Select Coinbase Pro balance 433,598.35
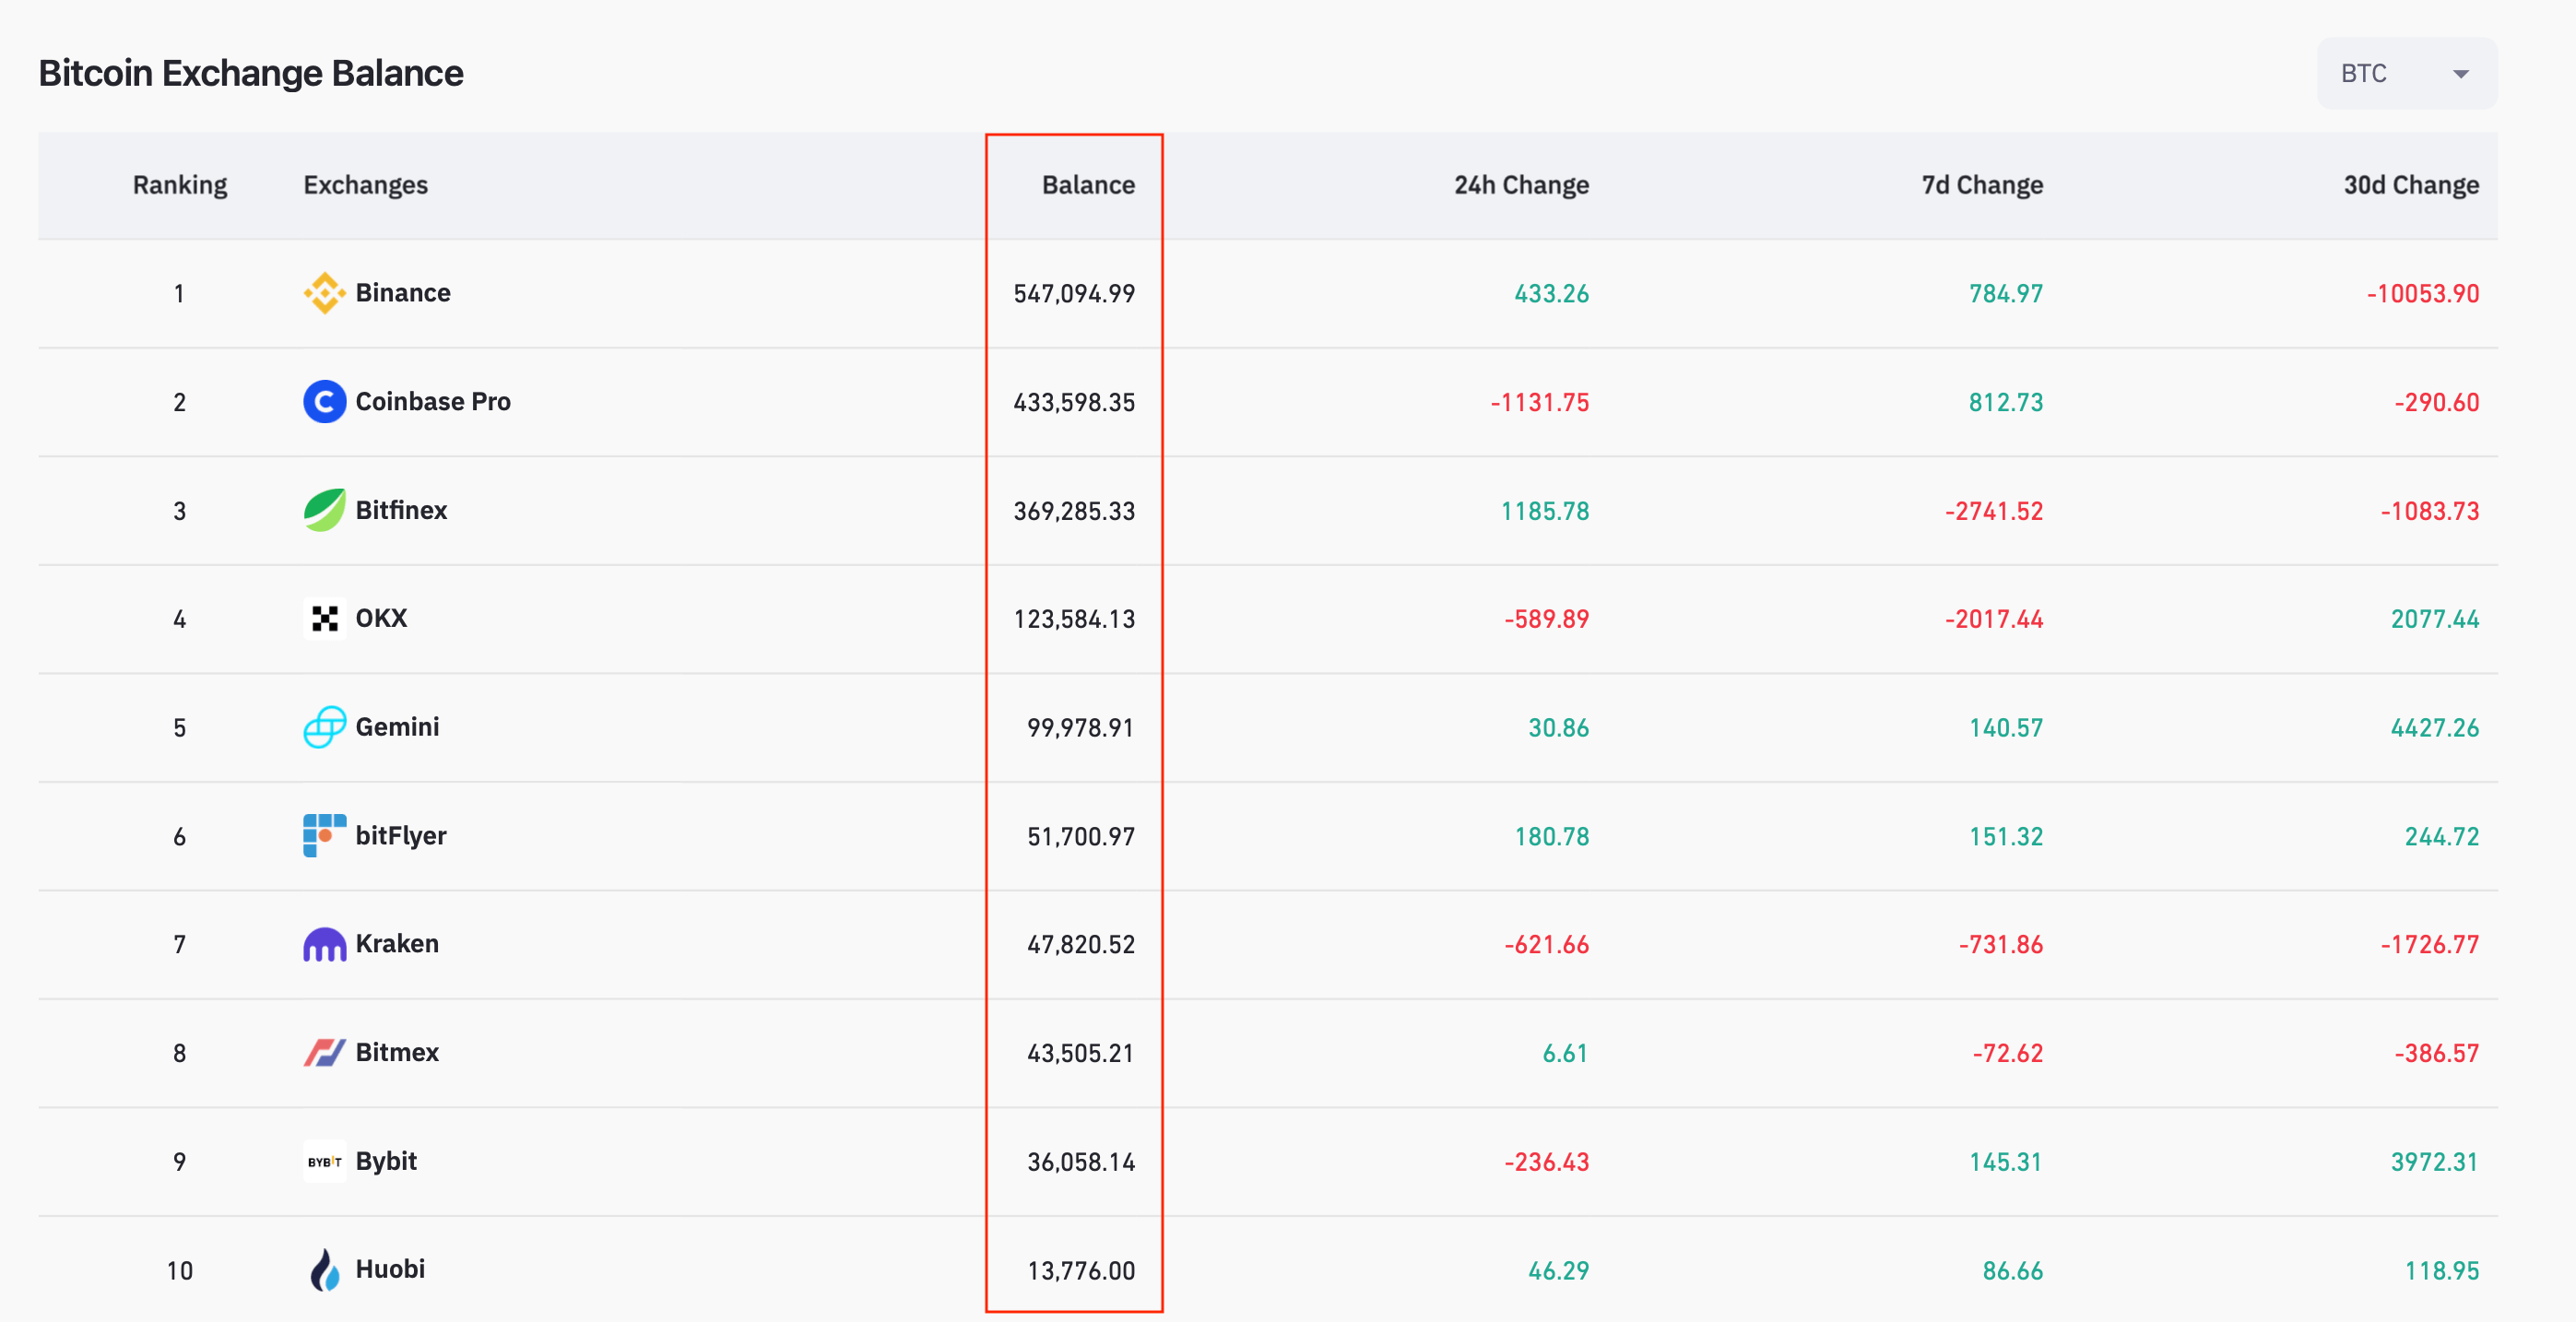This screenshot has height=1322, width=2576. click(x=1074, y=403)
